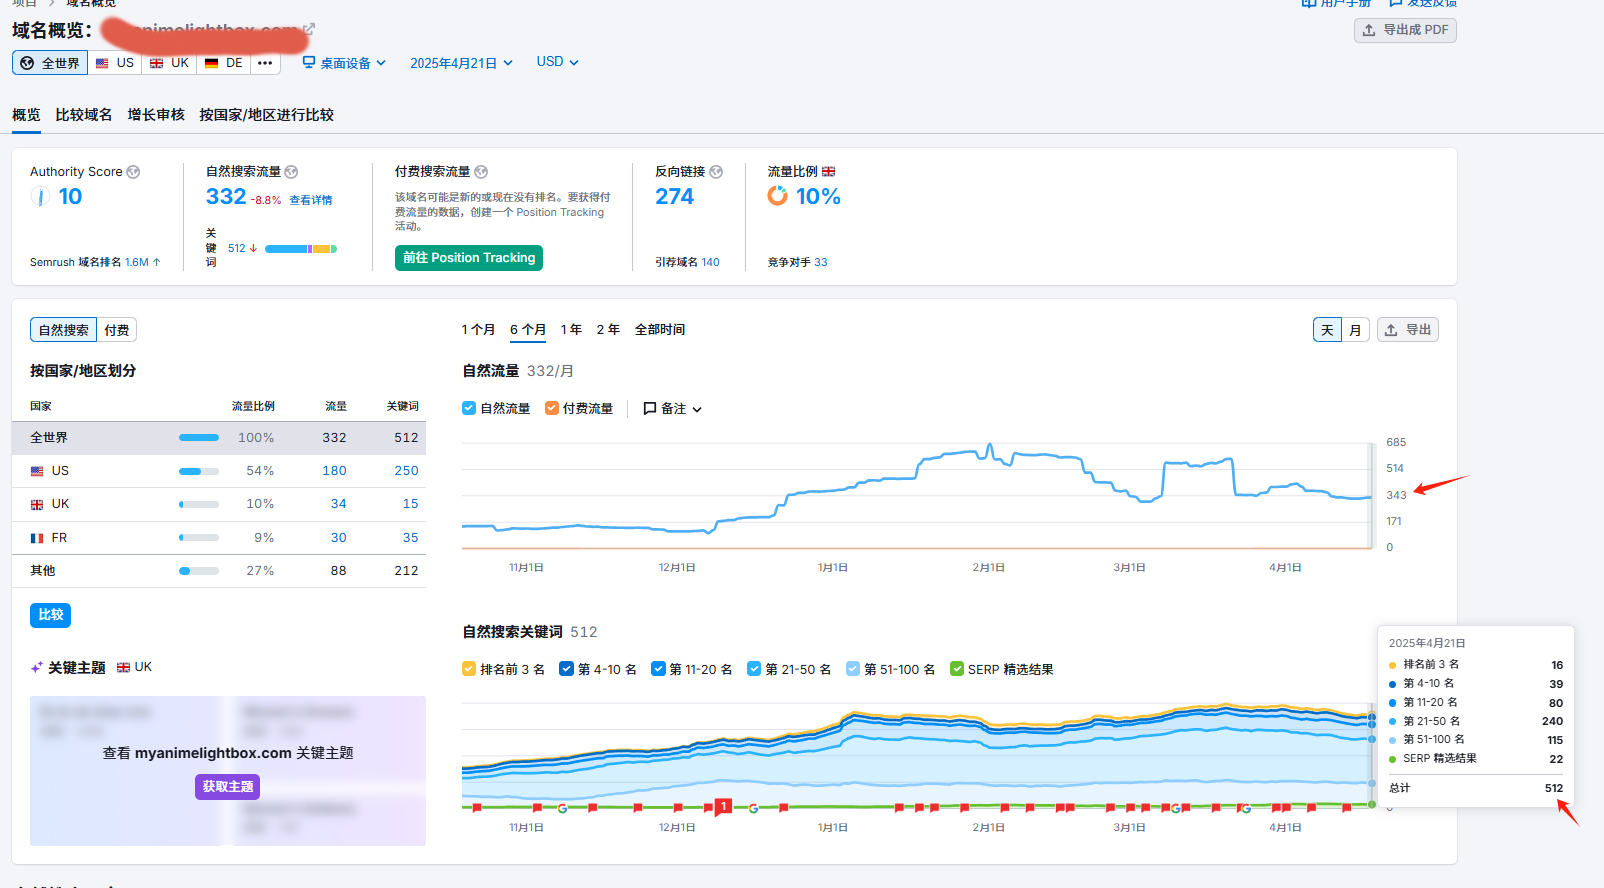Click Authority Score info icon
This screenshot has width=1604, height=888.
(x=133, y=172)
